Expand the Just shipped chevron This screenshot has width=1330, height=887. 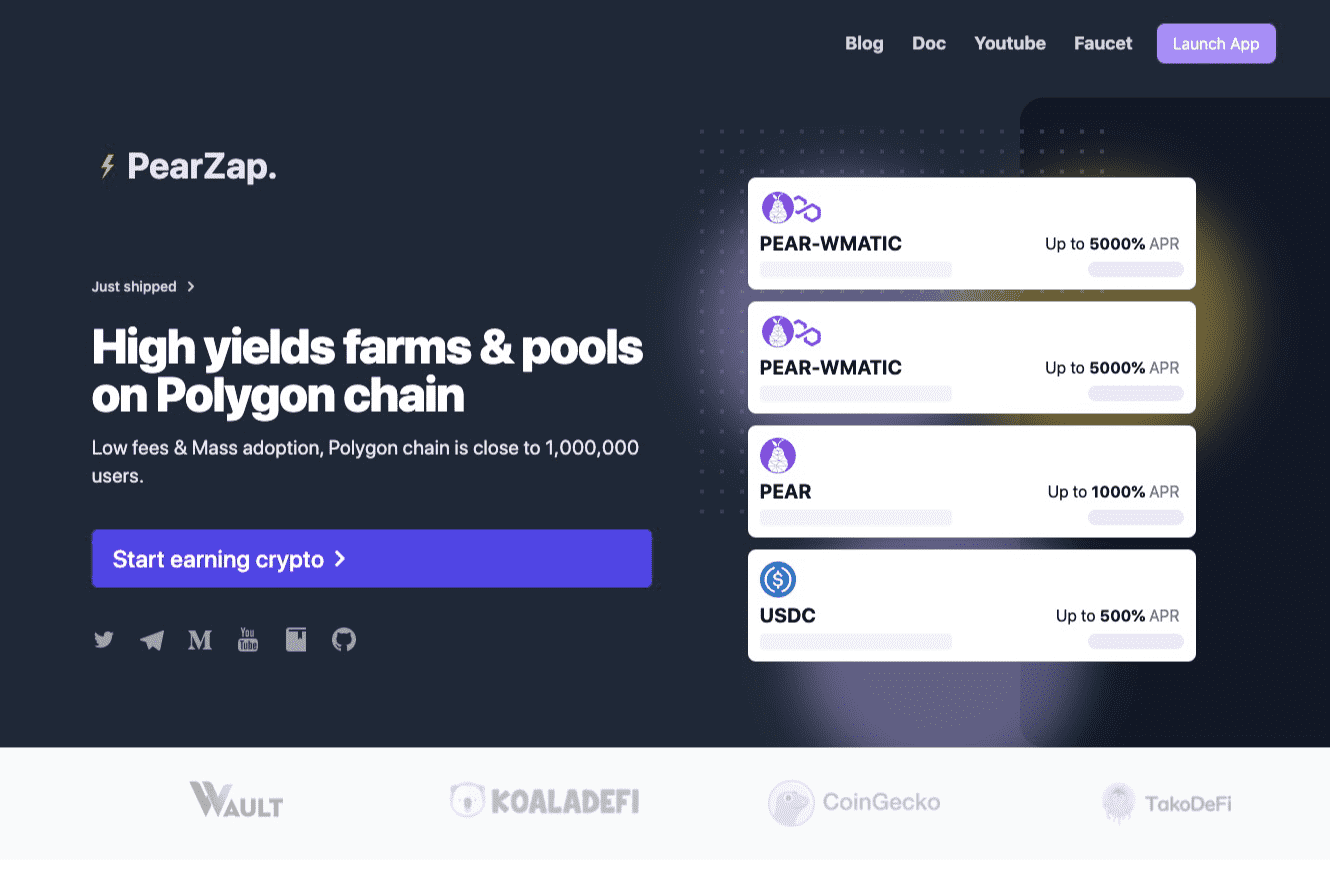click(x=191, y=287)
